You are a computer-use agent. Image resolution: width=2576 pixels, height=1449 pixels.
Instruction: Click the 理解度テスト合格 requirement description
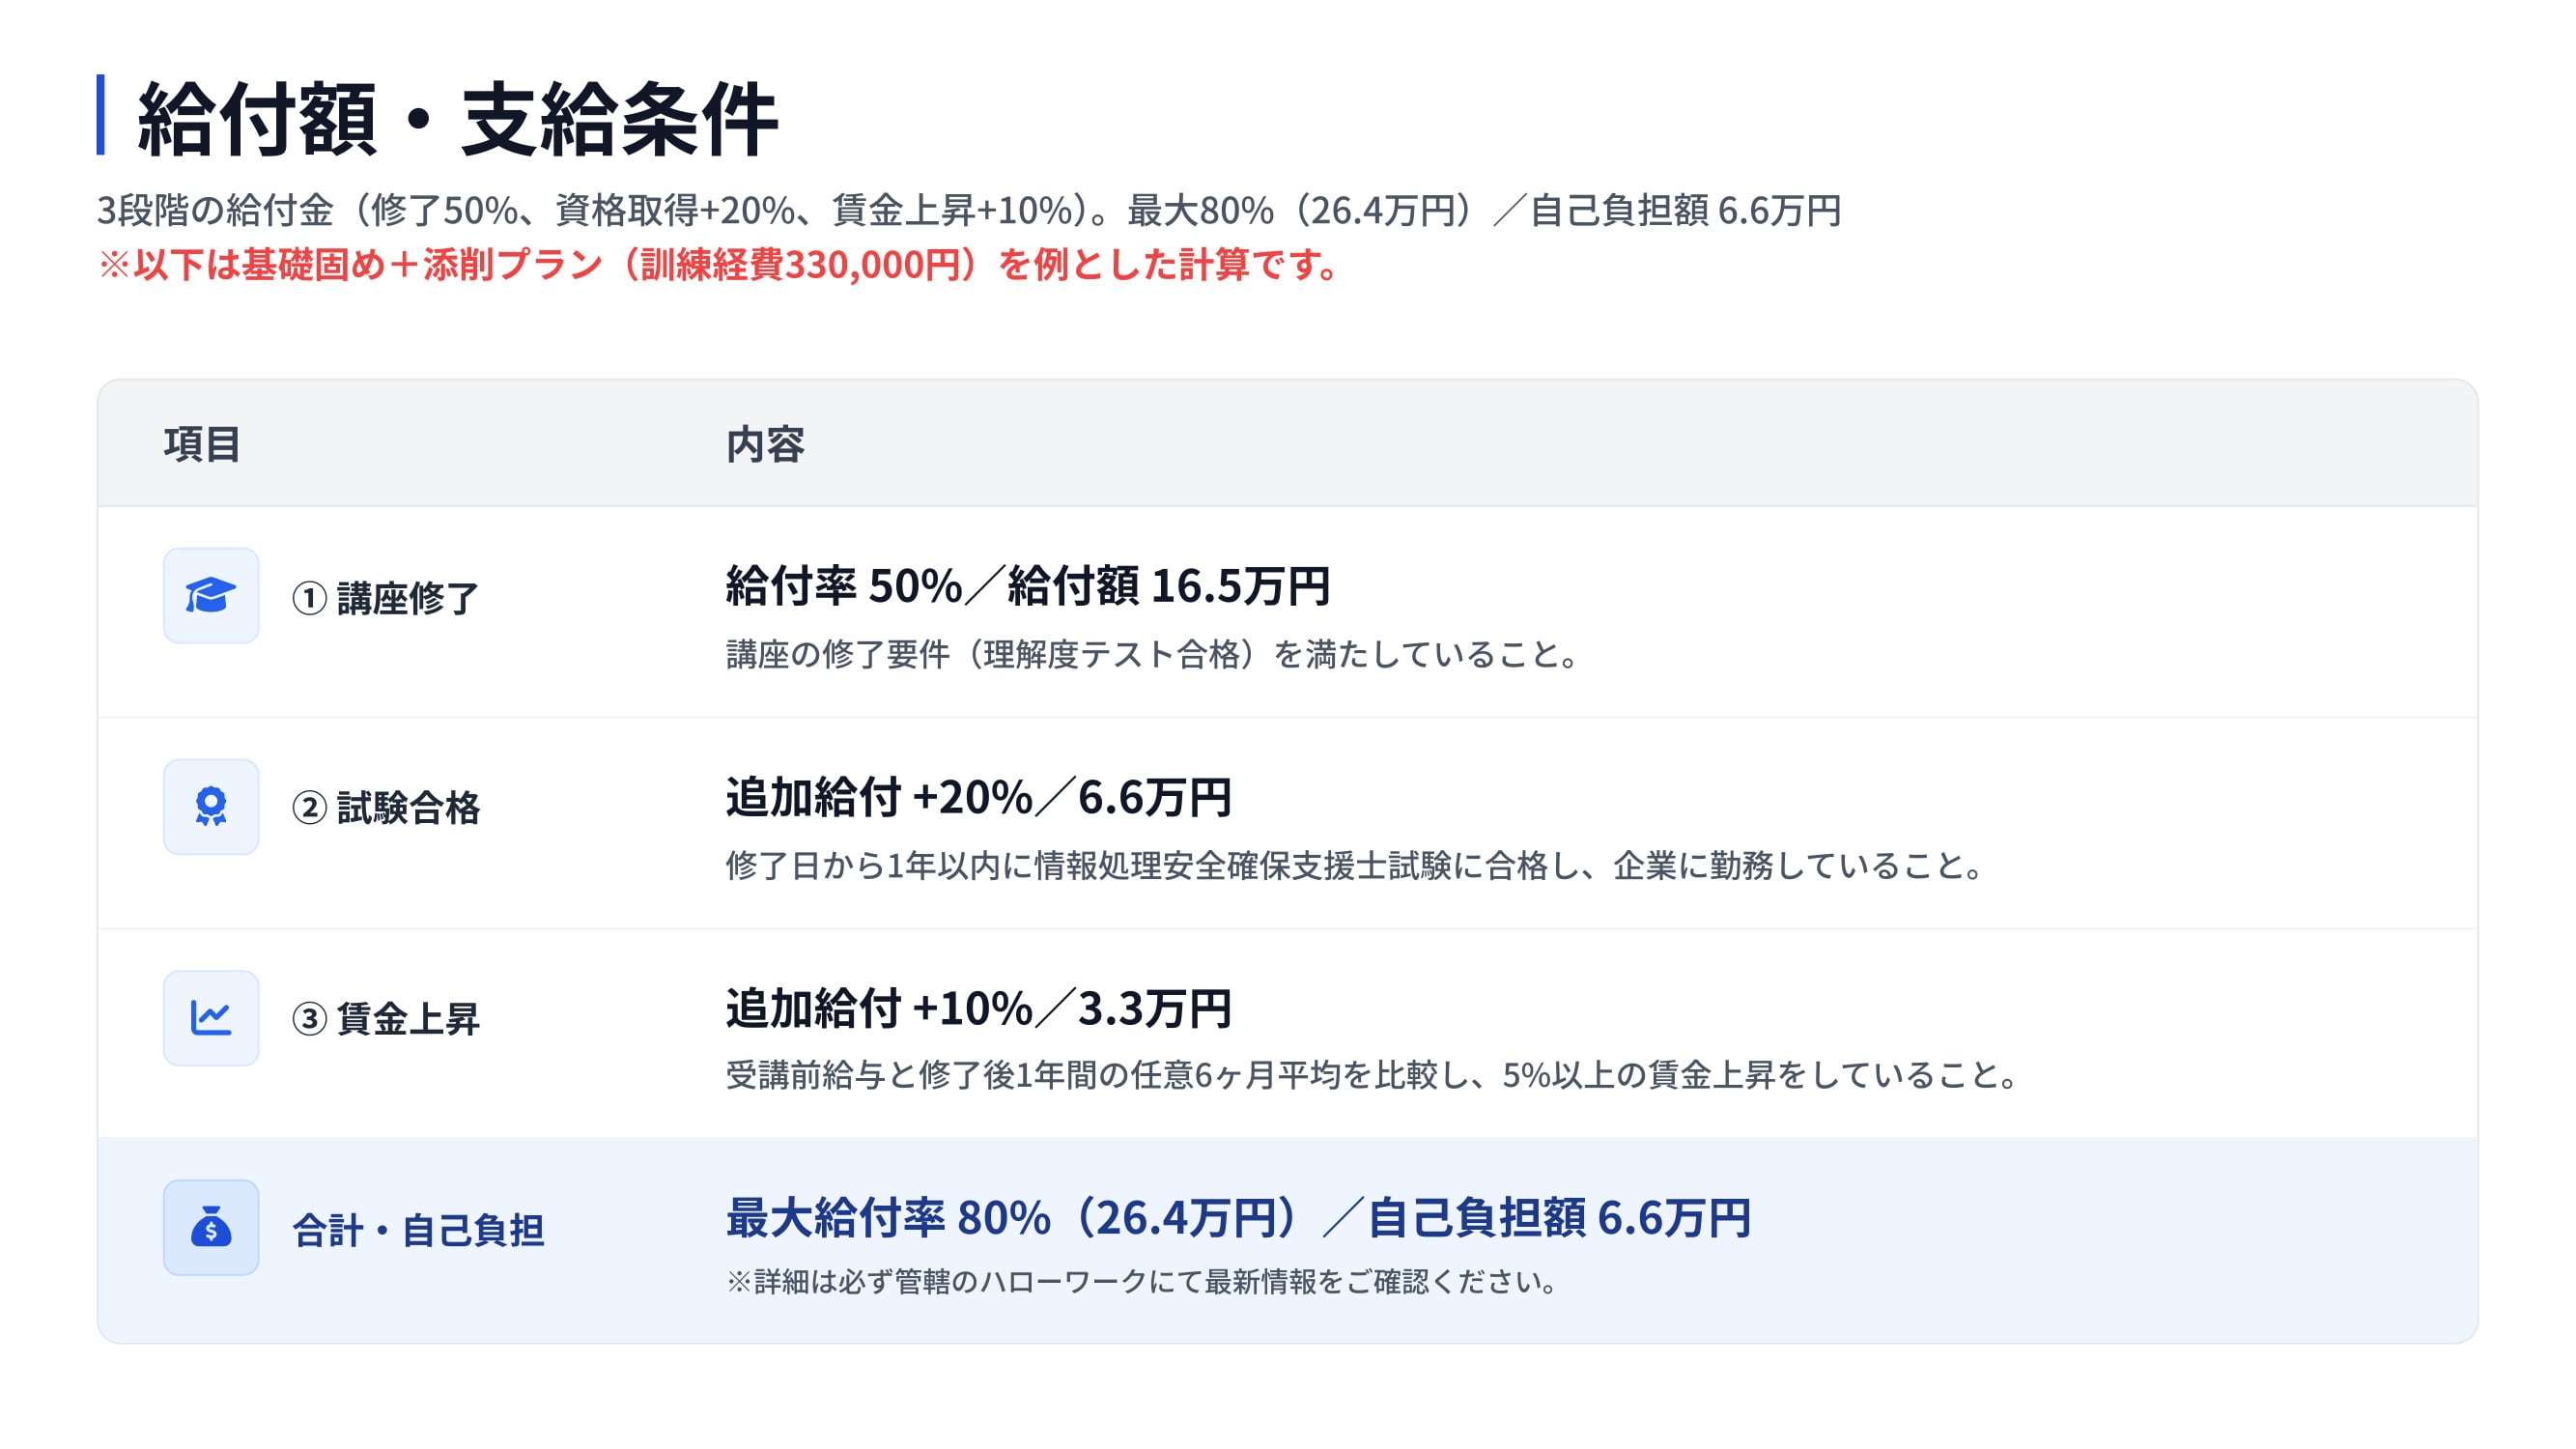(x=1152, y=655)
